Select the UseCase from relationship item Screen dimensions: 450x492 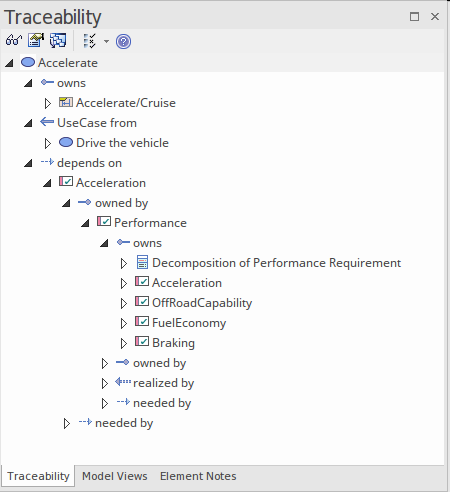click(x=97, y=123)
